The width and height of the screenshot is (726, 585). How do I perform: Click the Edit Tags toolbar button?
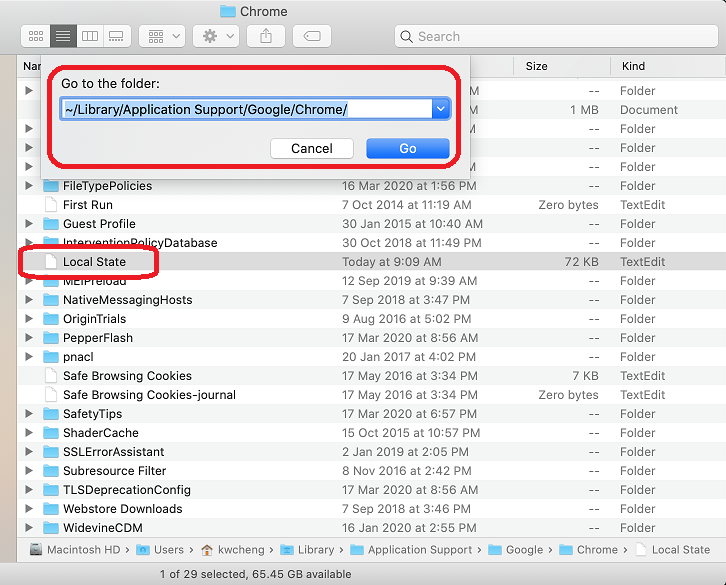tap(312, 36)
